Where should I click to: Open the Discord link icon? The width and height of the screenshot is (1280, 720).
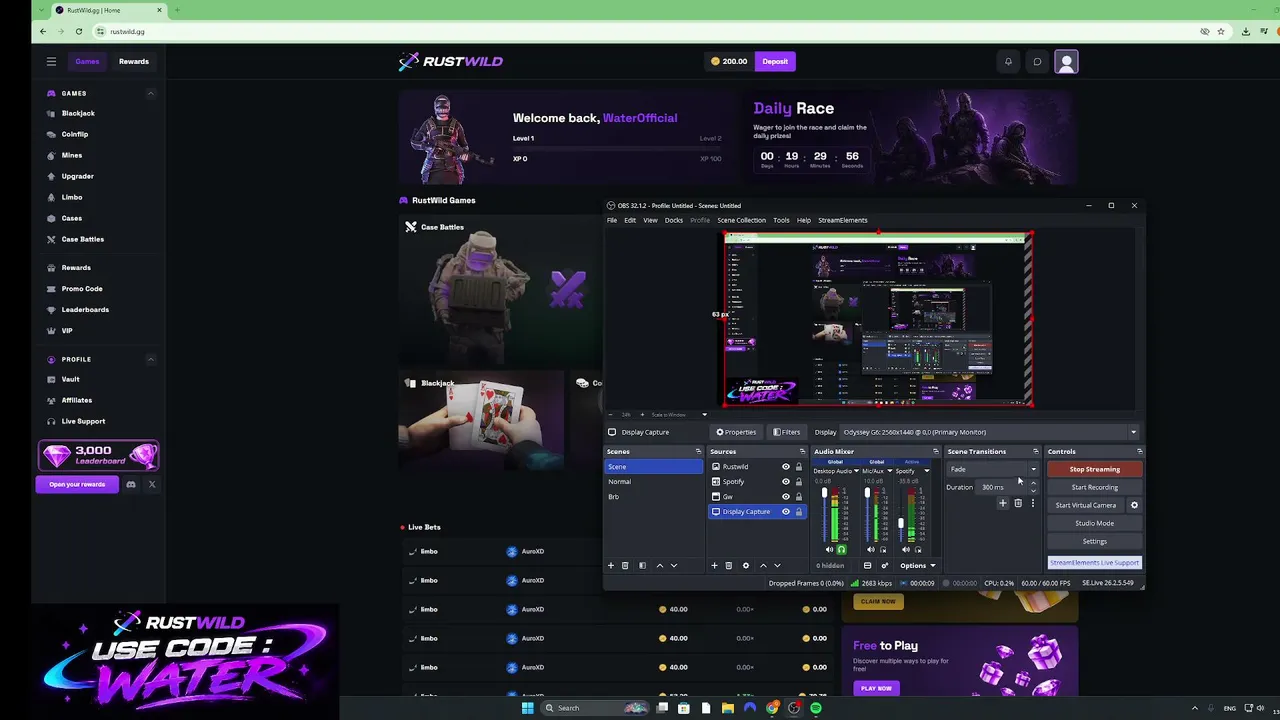coord(130,484)
